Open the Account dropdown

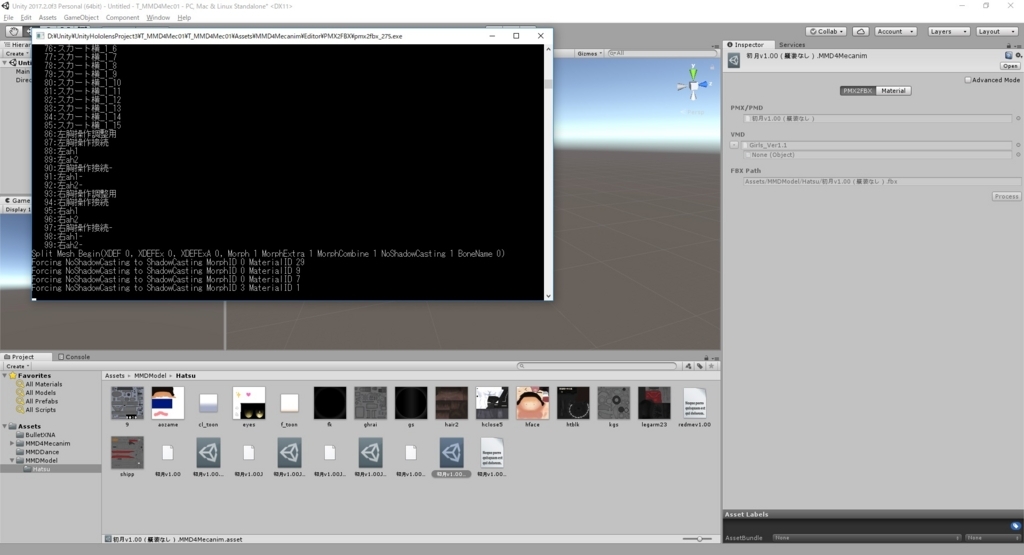[895, 31]
